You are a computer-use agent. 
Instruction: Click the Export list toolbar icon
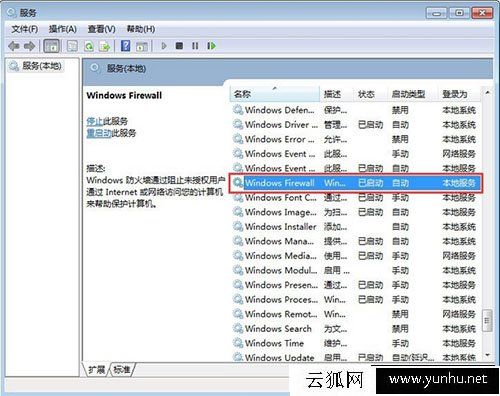(105, 46)
